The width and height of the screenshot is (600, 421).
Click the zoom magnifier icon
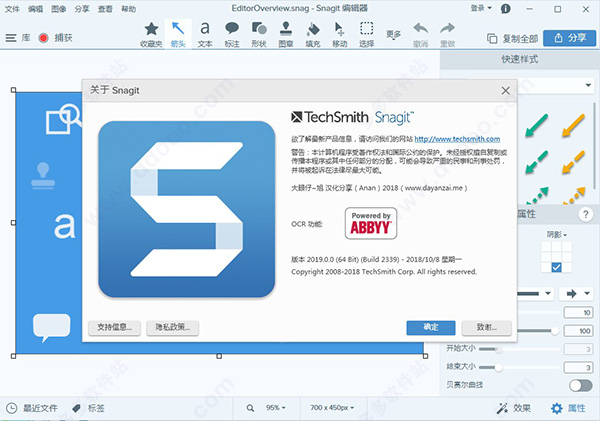point(250,408)
